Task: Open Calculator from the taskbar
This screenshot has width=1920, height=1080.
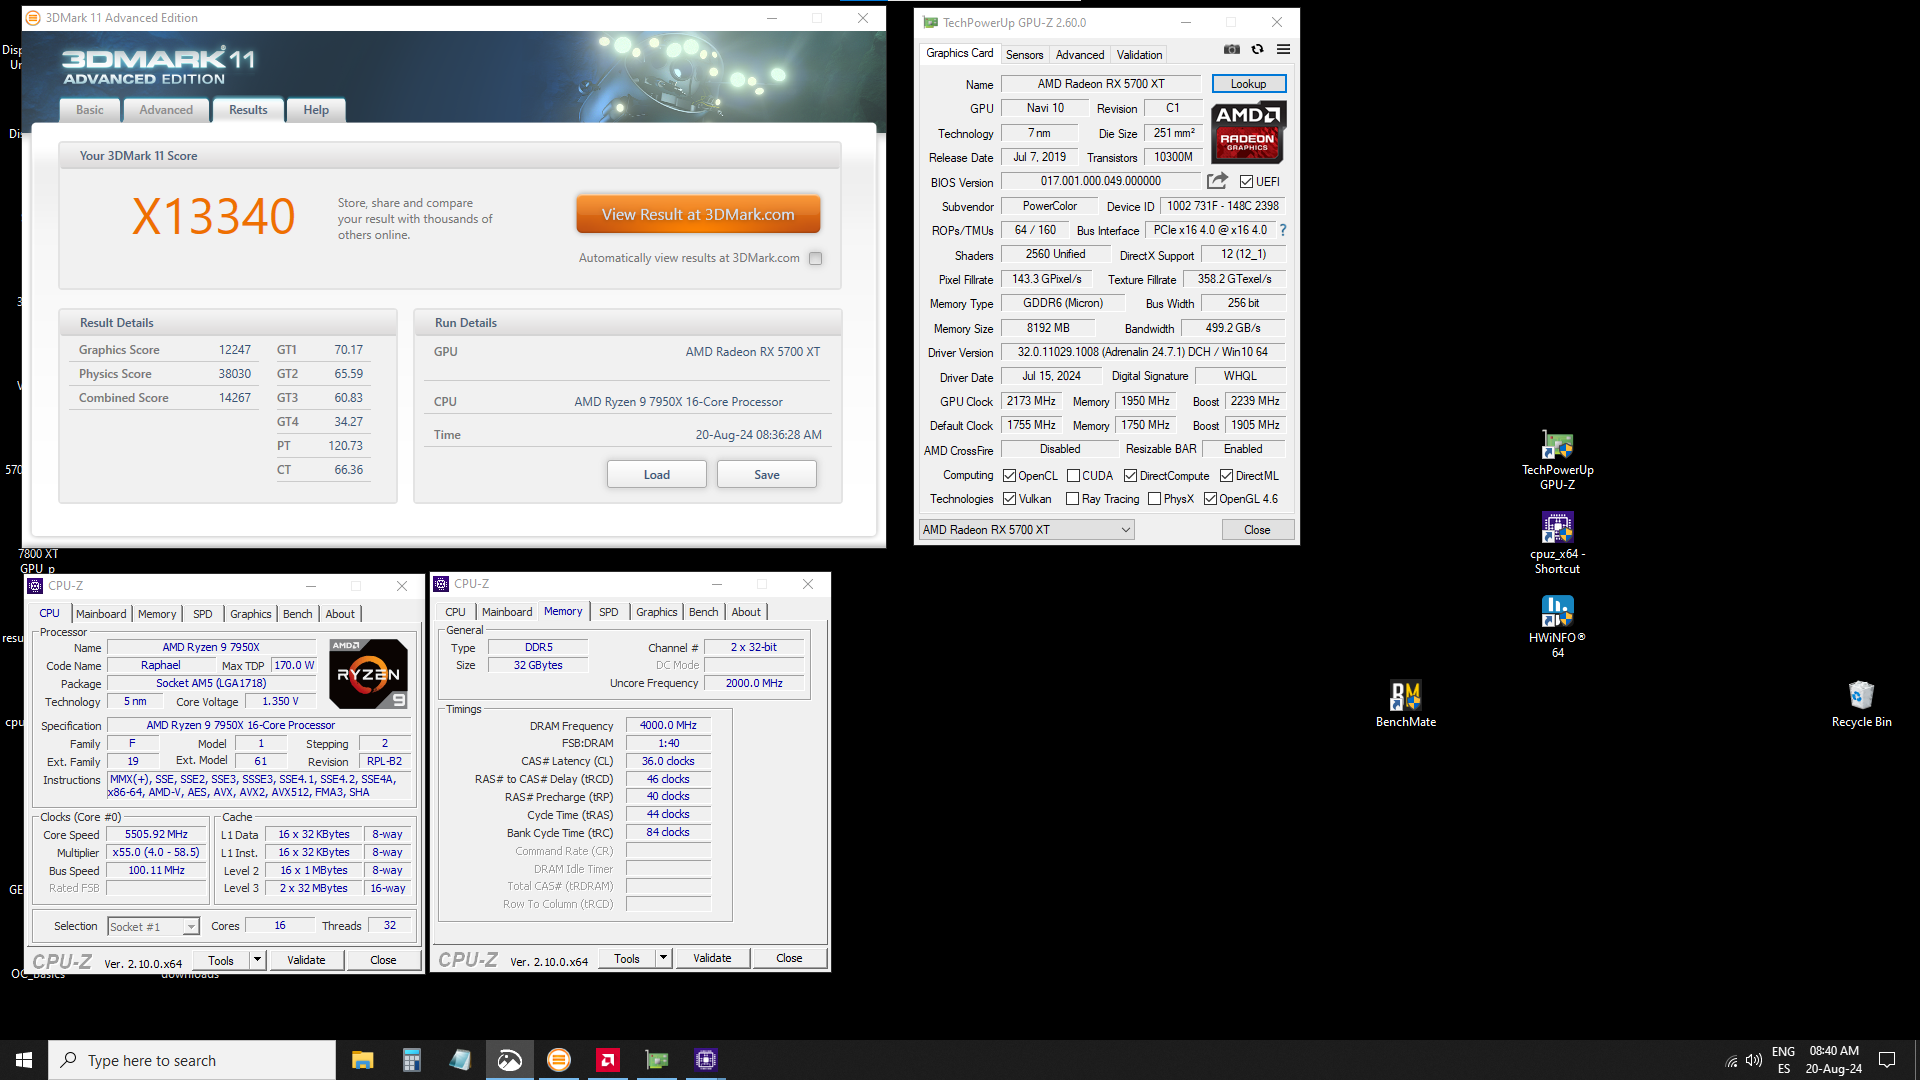Action: [x=411, y=1060]
